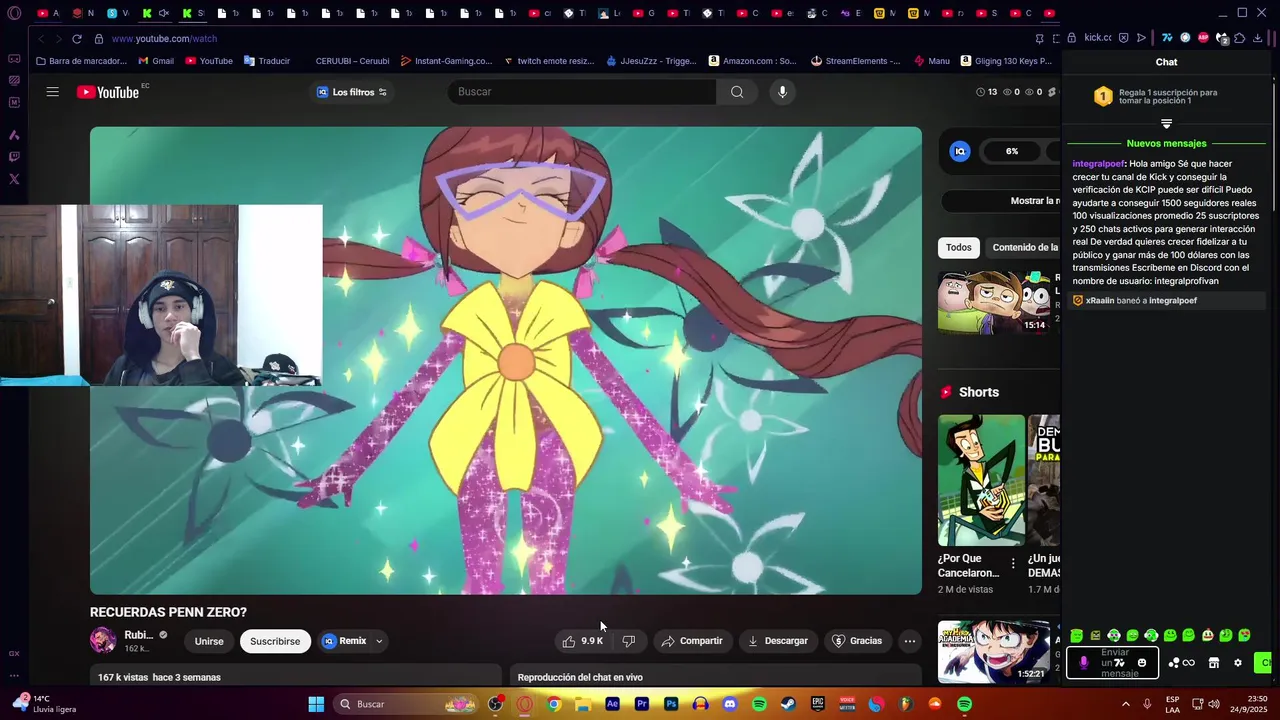Click the microphone icon in Kick chat input

(x=1084, y=662)
